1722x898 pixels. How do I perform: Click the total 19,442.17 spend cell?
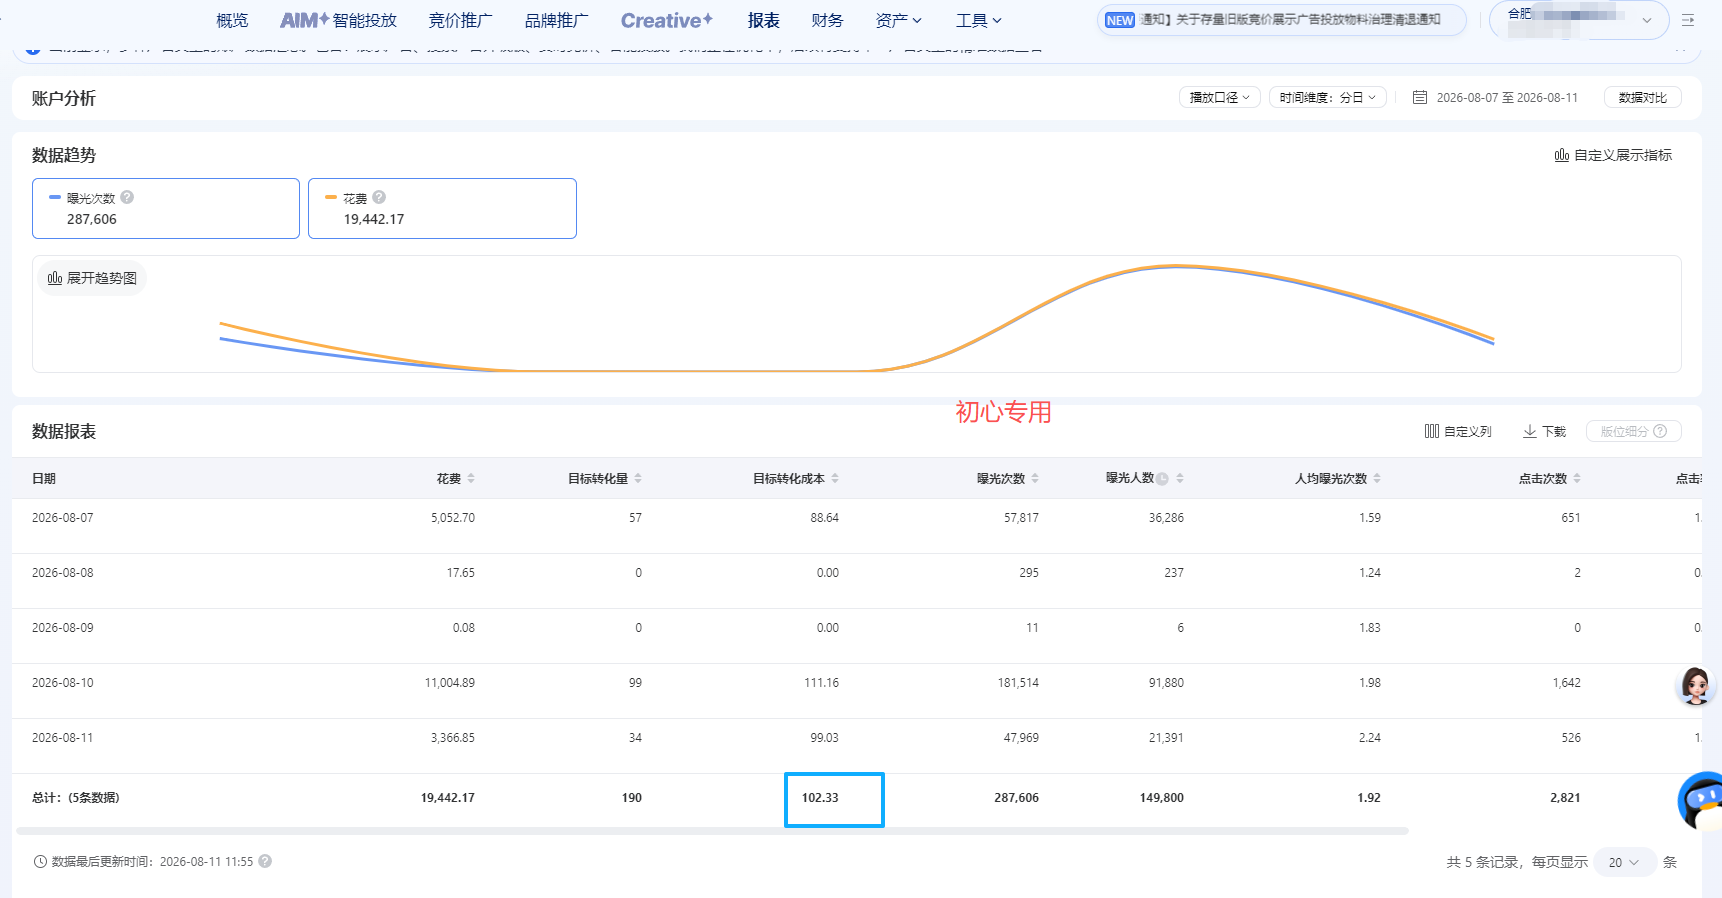tap(448, 797)
